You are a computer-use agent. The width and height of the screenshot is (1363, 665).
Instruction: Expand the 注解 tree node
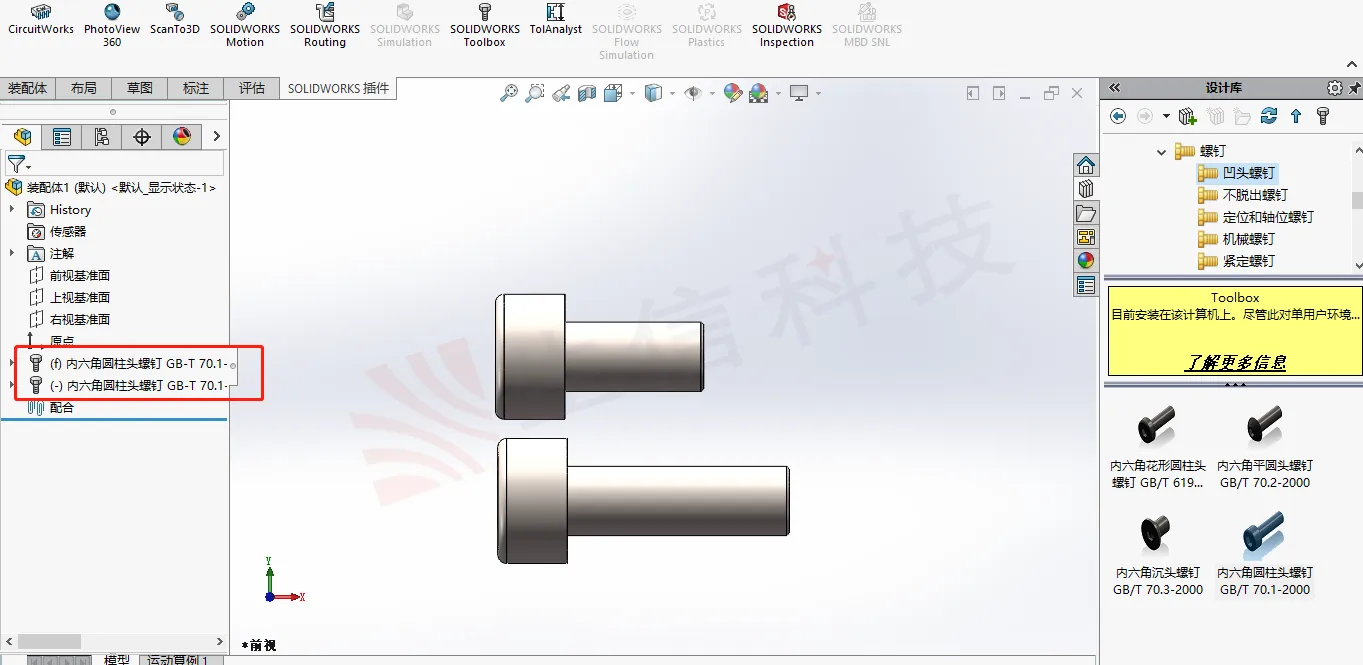tap(12, 253)
